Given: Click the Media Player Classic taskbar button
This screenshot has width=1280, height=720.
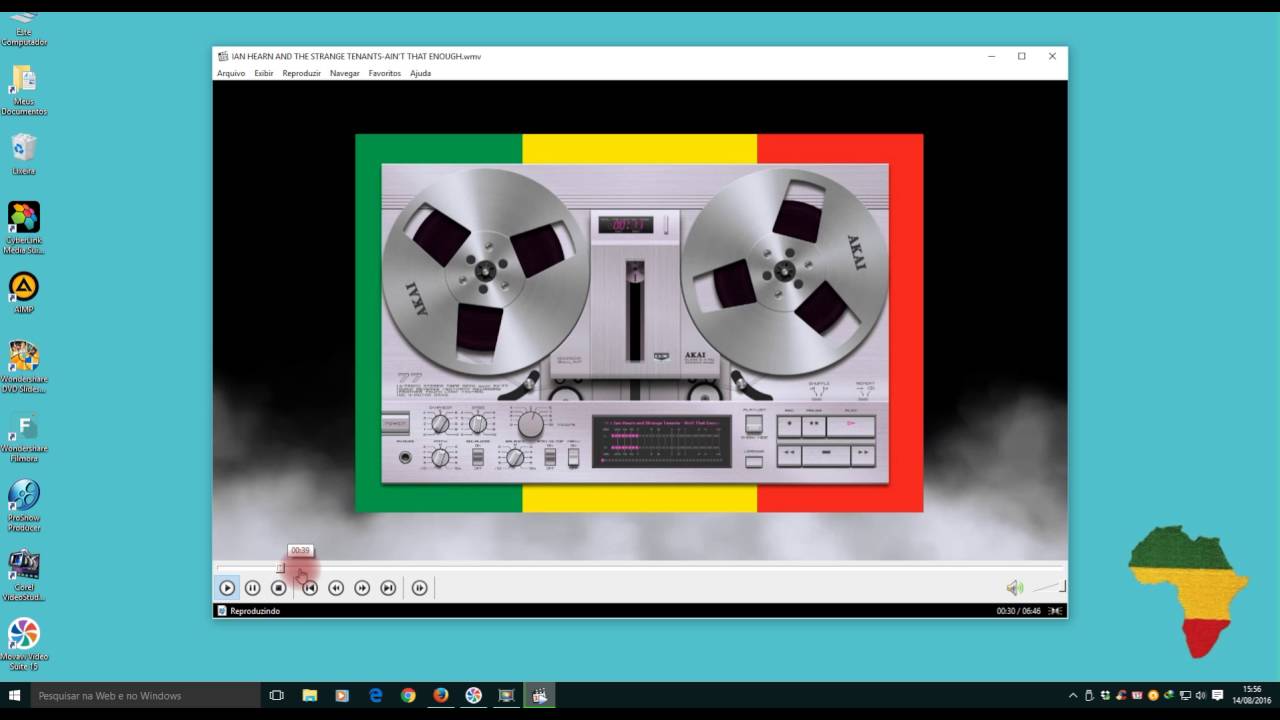Looking at the screenshot, I should pos(539,695).
